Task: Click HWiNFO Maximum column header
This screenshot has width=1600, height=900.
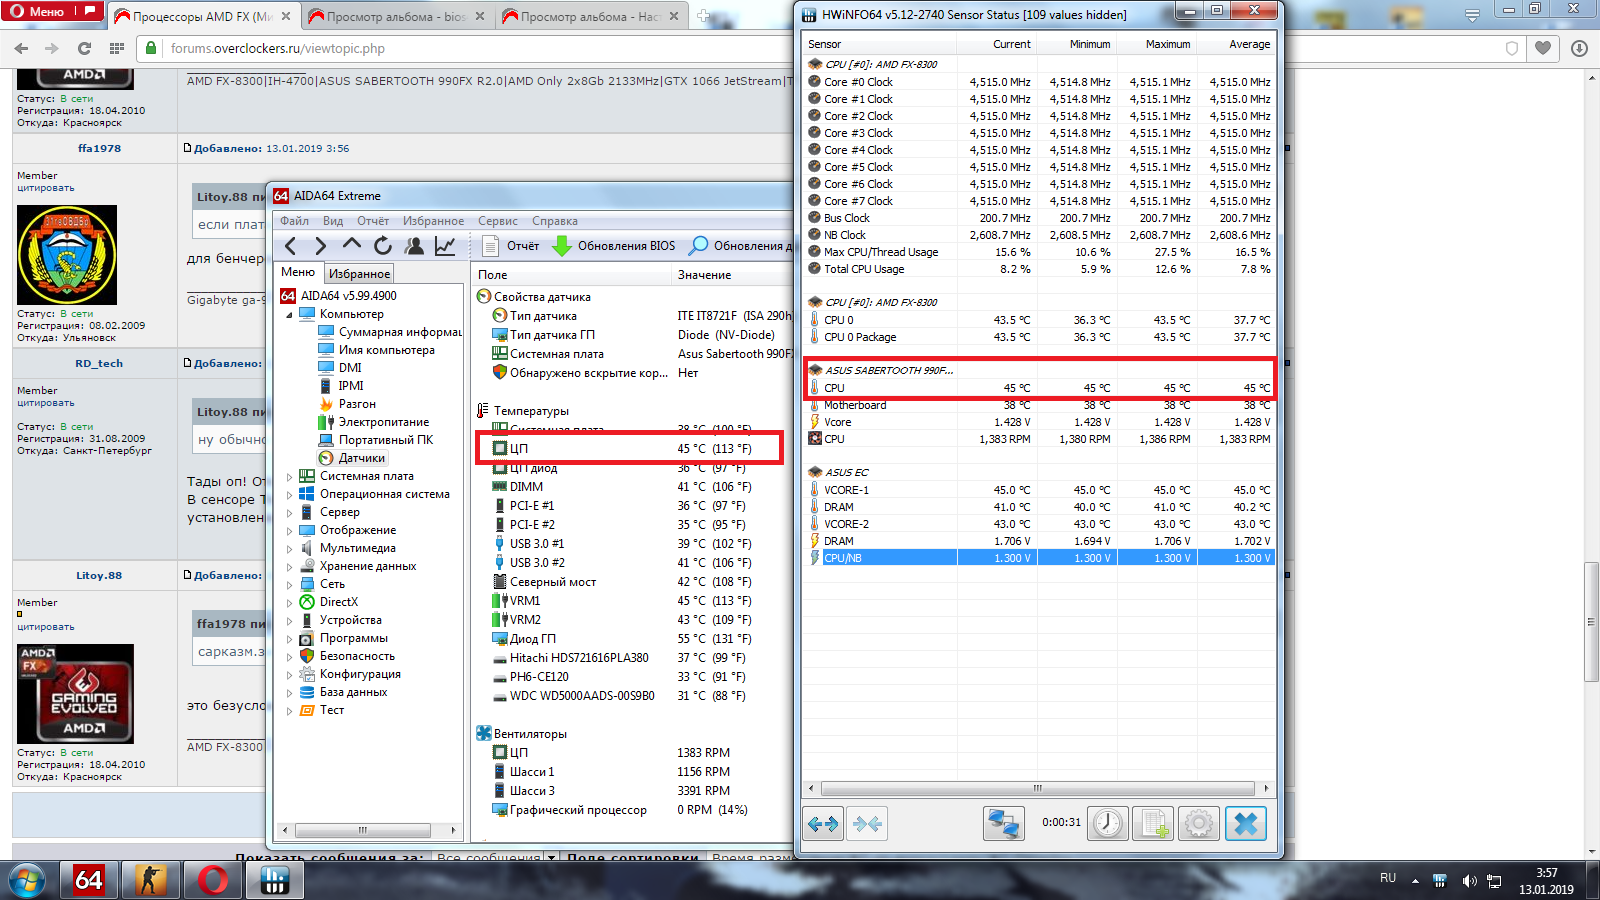Action: click(1167, 44)
